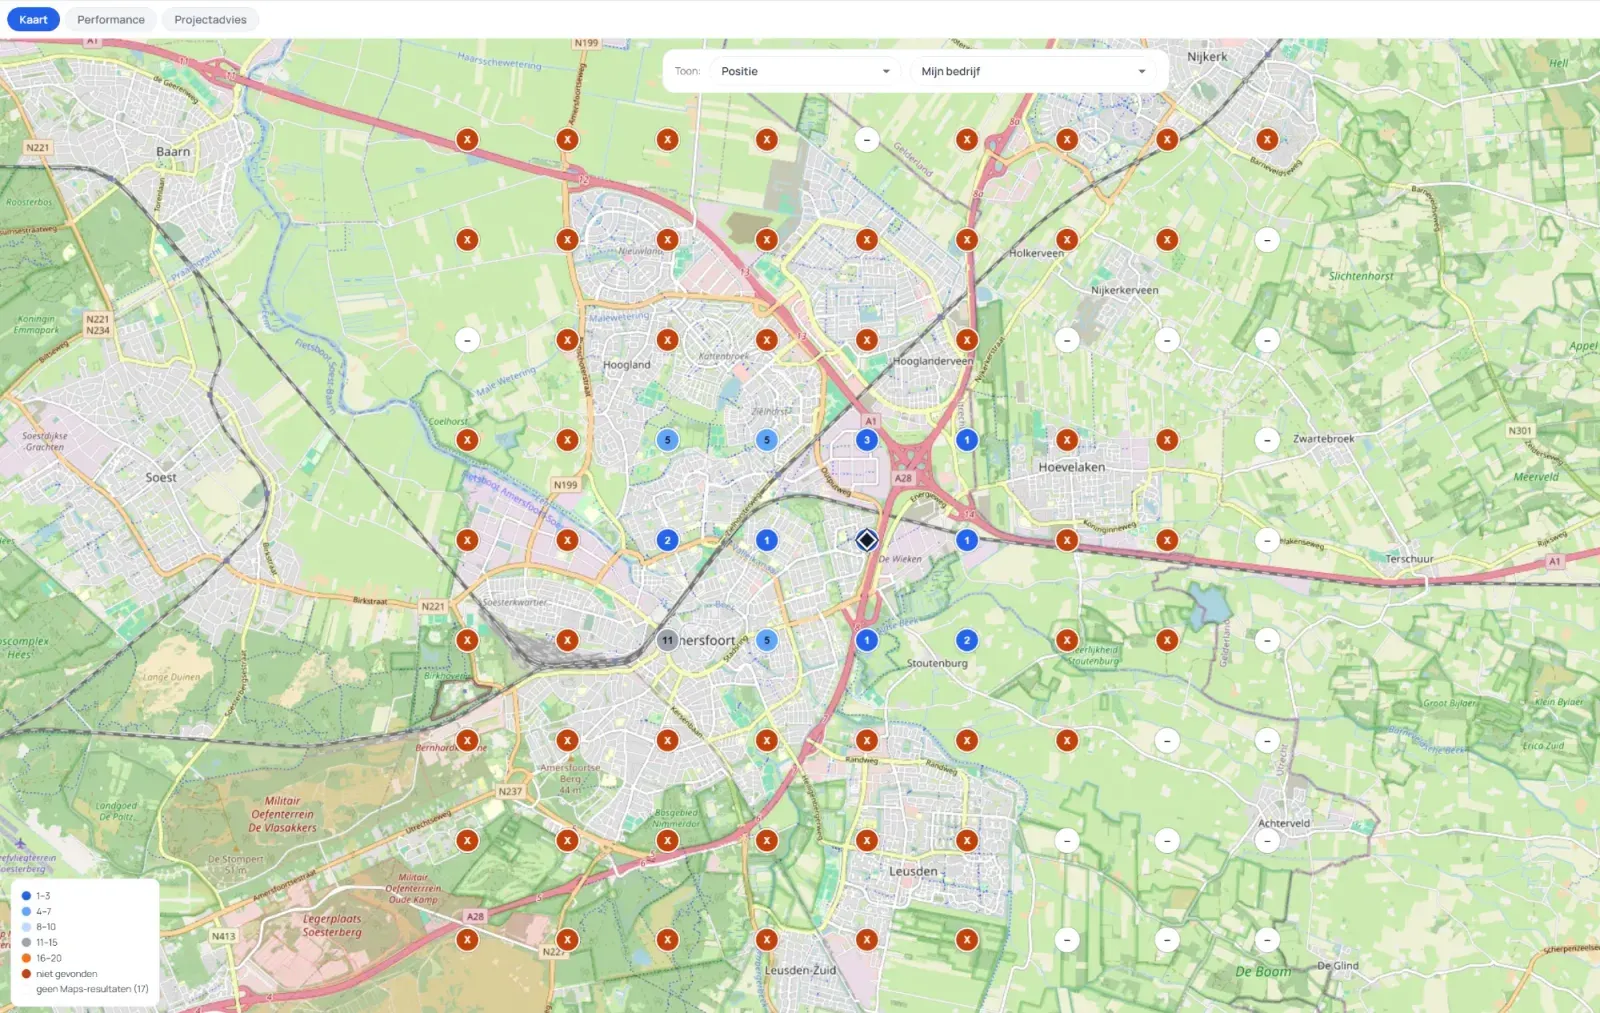Click the only dash marker in top row
The height and width of the screenshot is (1013, 1600).
coord(867,140)
